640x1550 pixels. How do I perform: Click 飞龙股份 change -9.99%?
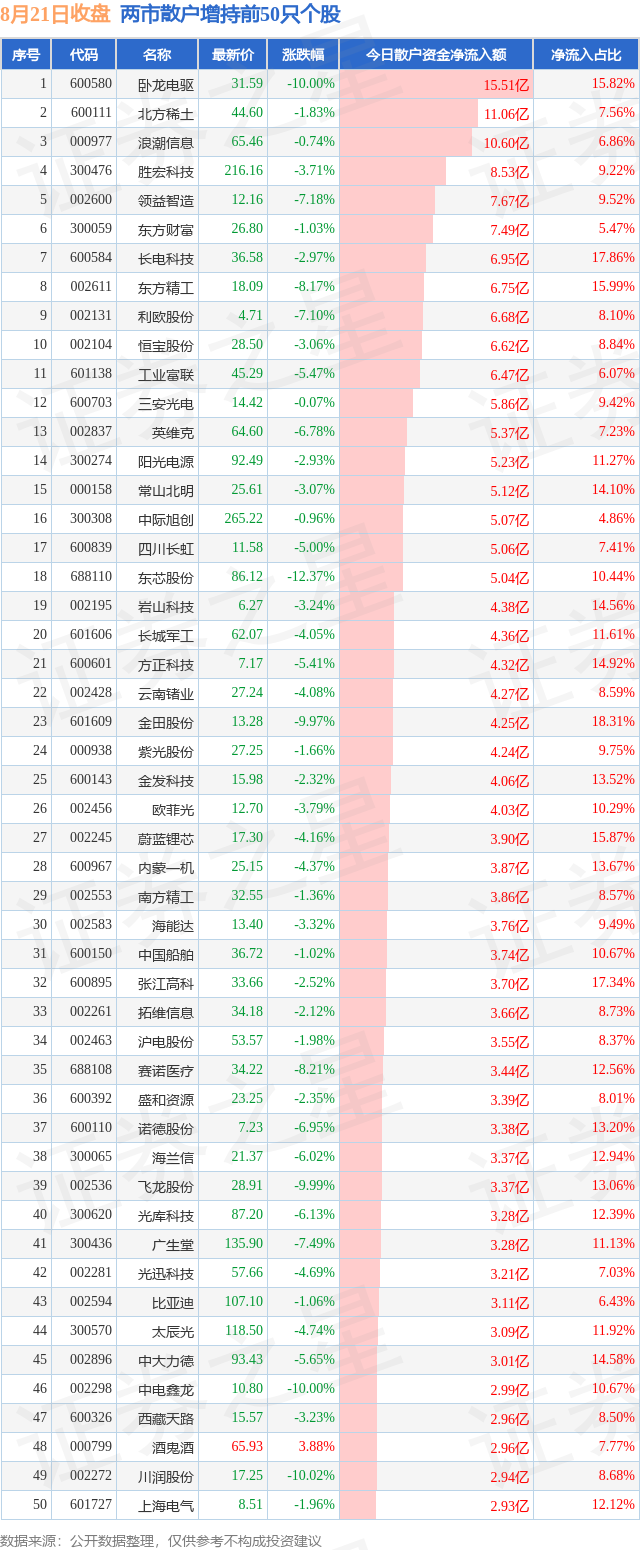(x=313, y=1186)
